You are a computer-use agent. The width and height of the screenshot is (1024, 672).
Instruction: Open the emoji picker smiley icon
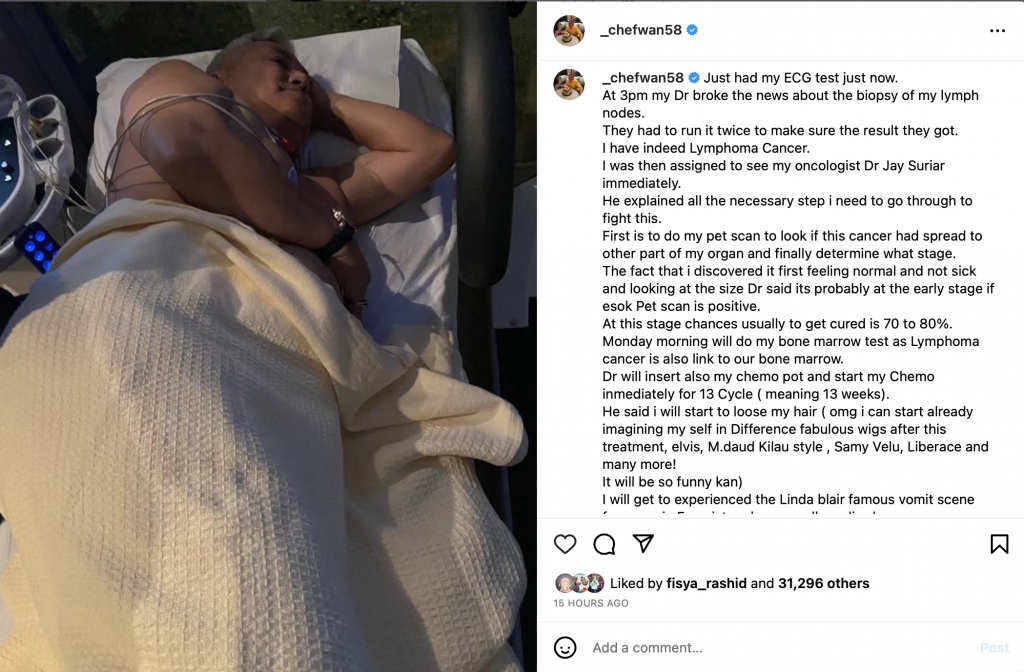tap(565, 648)
